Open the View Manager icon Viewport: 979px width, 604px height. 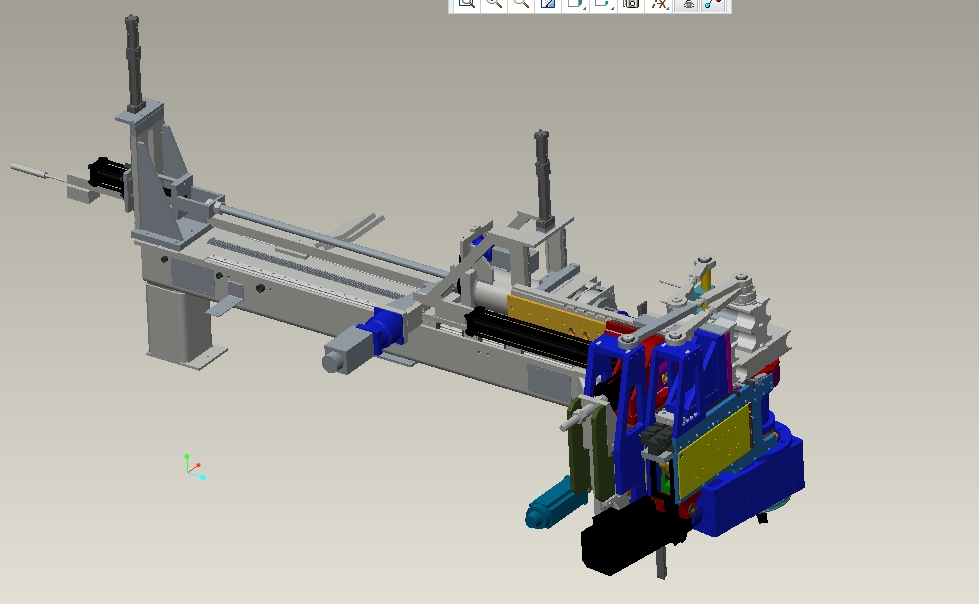[631, 3]
